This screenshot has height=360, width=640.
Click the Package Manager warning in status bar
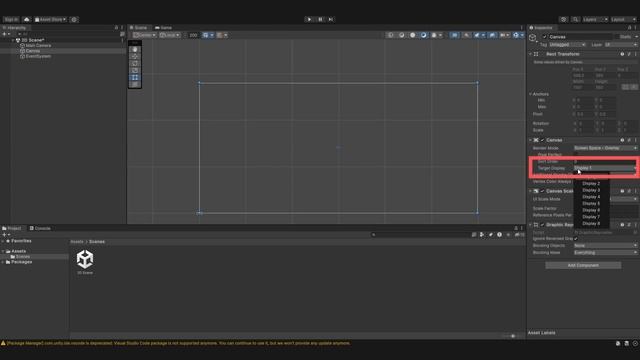click(x=178, y=343)
